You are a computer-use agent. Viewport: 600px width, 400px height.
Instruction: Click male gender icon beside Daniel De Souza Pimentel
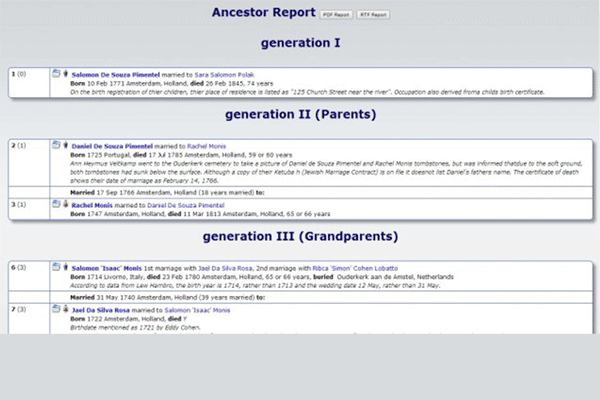65,145
